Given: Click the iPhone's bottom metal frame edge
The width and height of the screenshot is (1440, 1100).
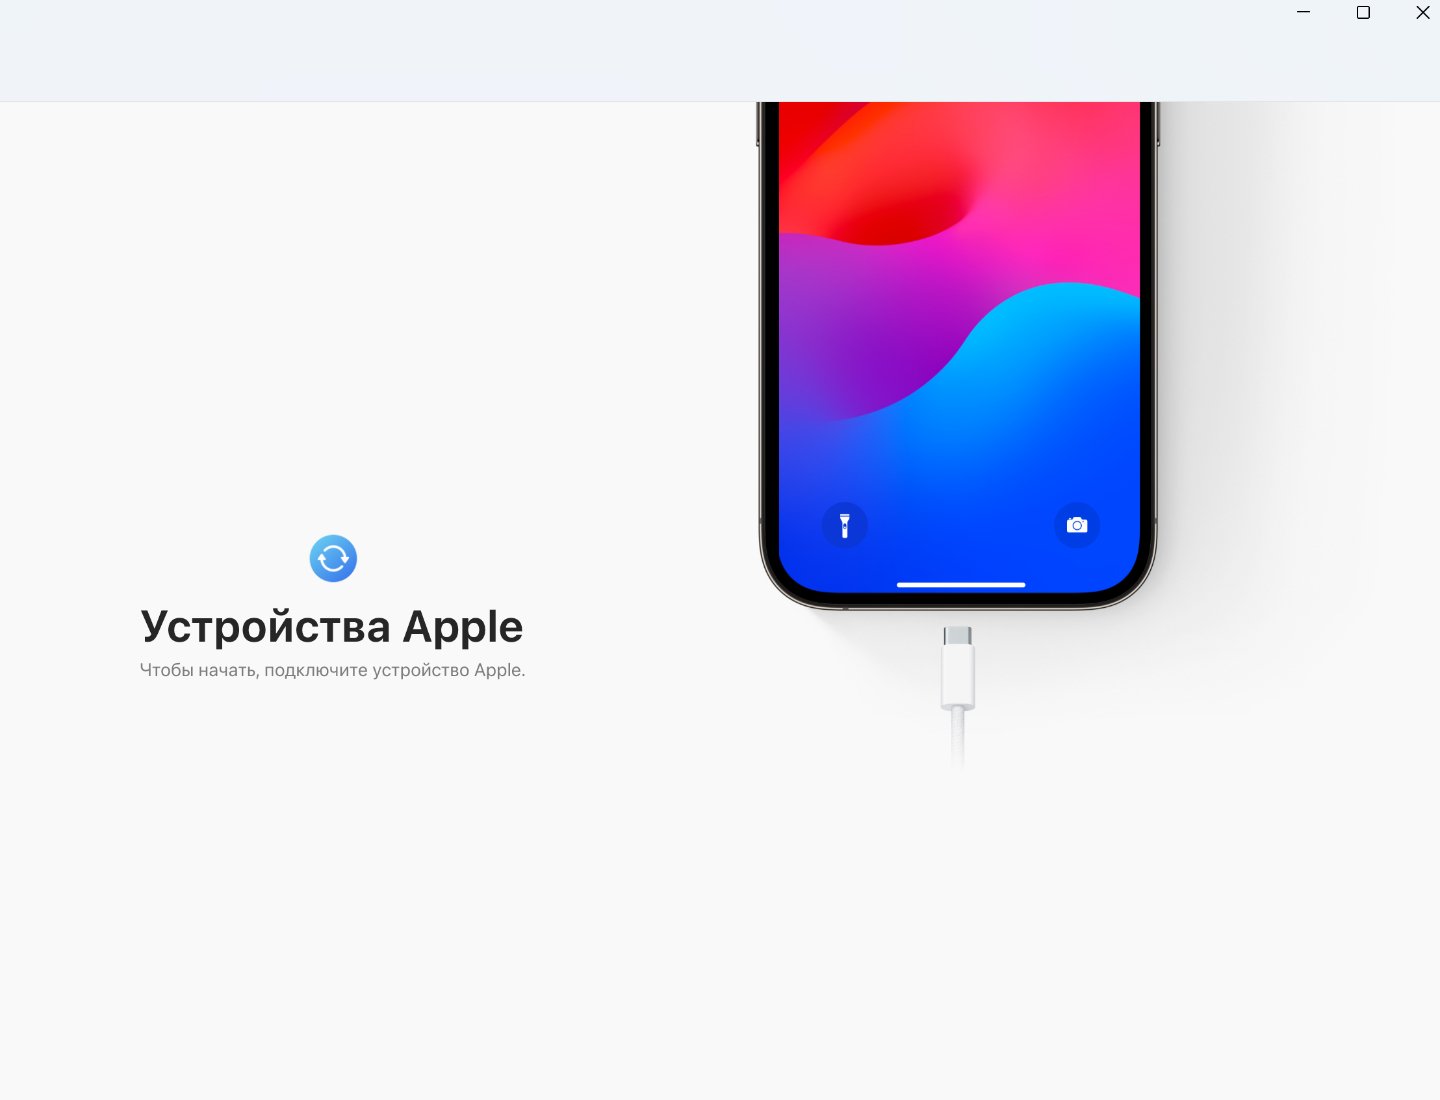Looking at the screenshot, I should 958,604.
